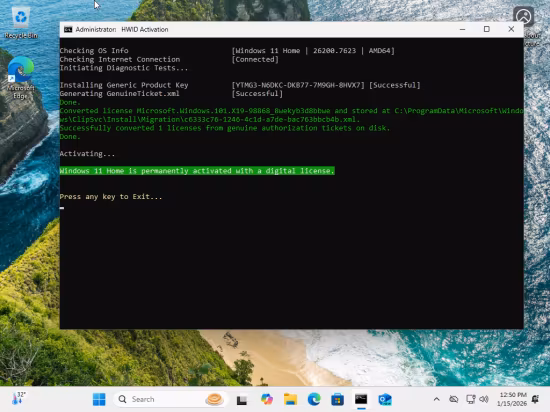Click the network display tray icon
550x412 pixels.
point(470,399)
